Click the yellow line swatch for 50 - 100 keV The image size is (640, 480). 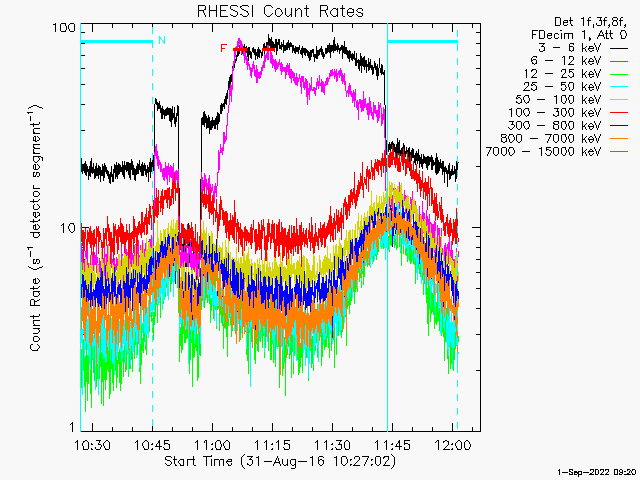click(x=619, y=100)
